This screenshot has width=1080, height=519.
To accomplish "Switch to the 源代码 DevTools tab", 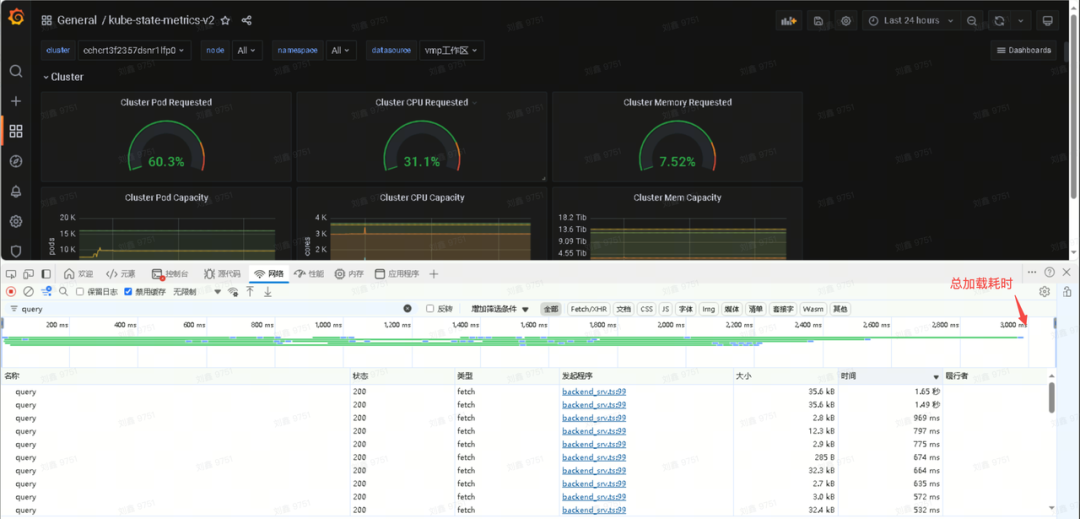I will tap(222, 273).
